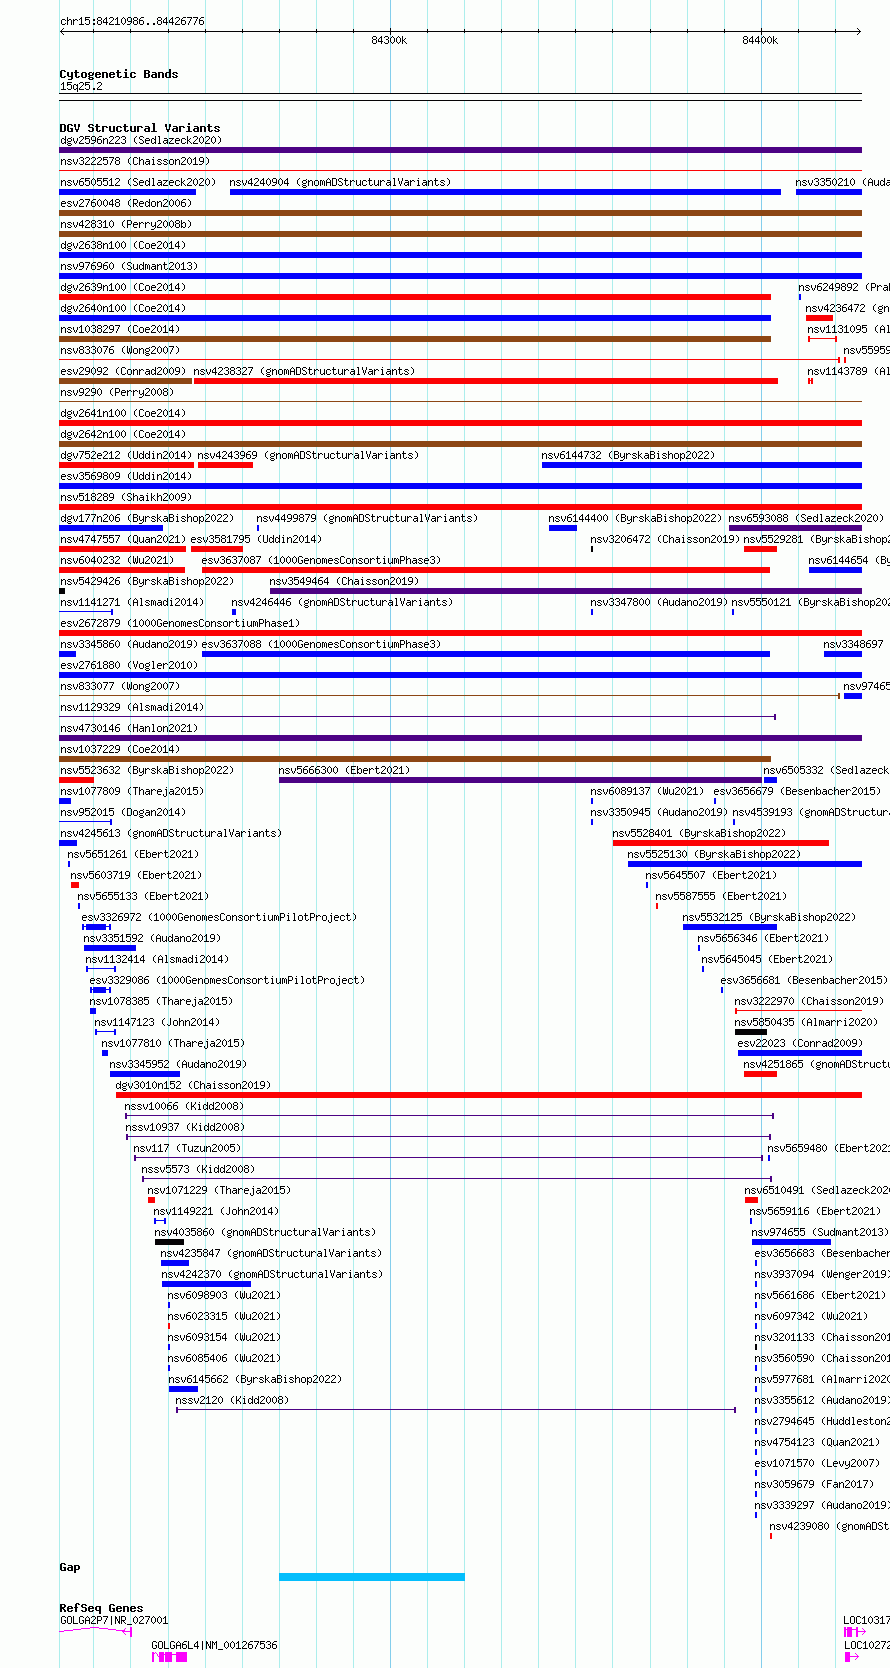Select nssv10066 (Kidd2008) variant
The image size is (890, 1668).
(184, 1107)
